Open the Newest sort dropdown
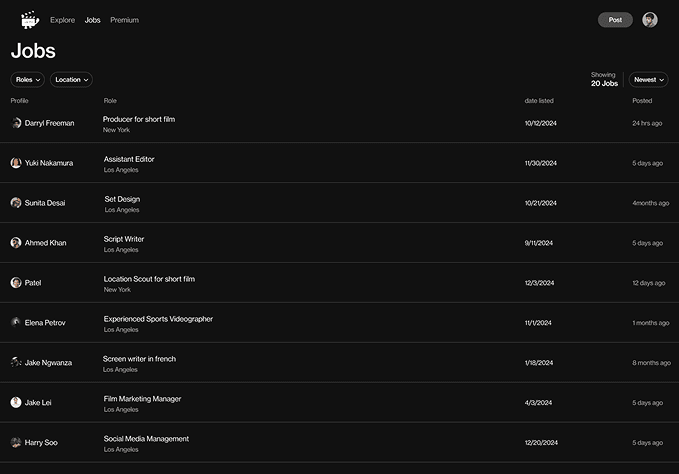 click(648, 79)
